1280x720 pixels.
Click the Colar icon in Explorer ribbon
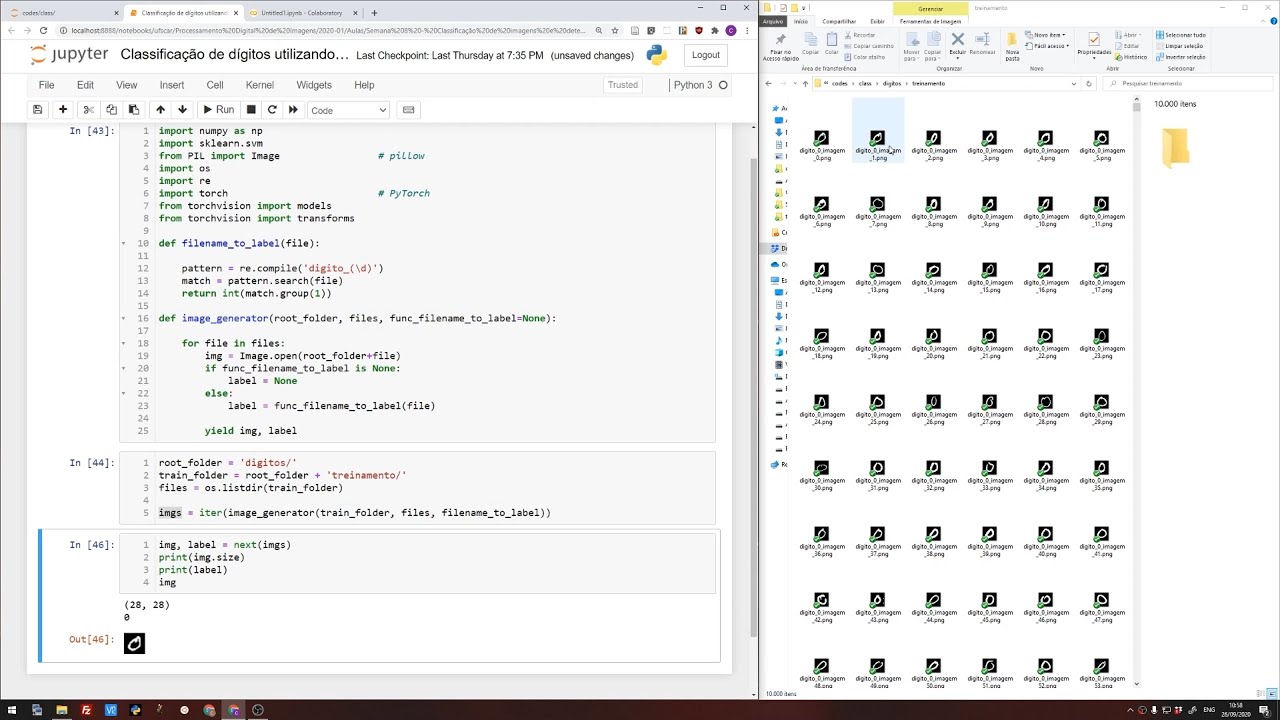point(832,44)
